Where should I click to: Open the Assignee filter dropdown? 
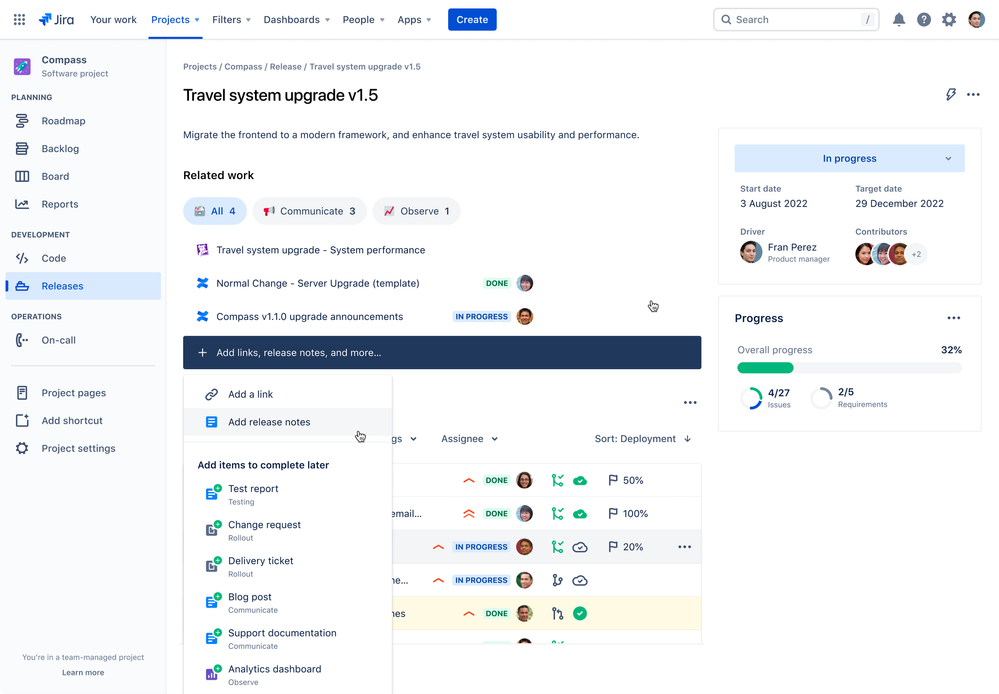coord(470,439)
